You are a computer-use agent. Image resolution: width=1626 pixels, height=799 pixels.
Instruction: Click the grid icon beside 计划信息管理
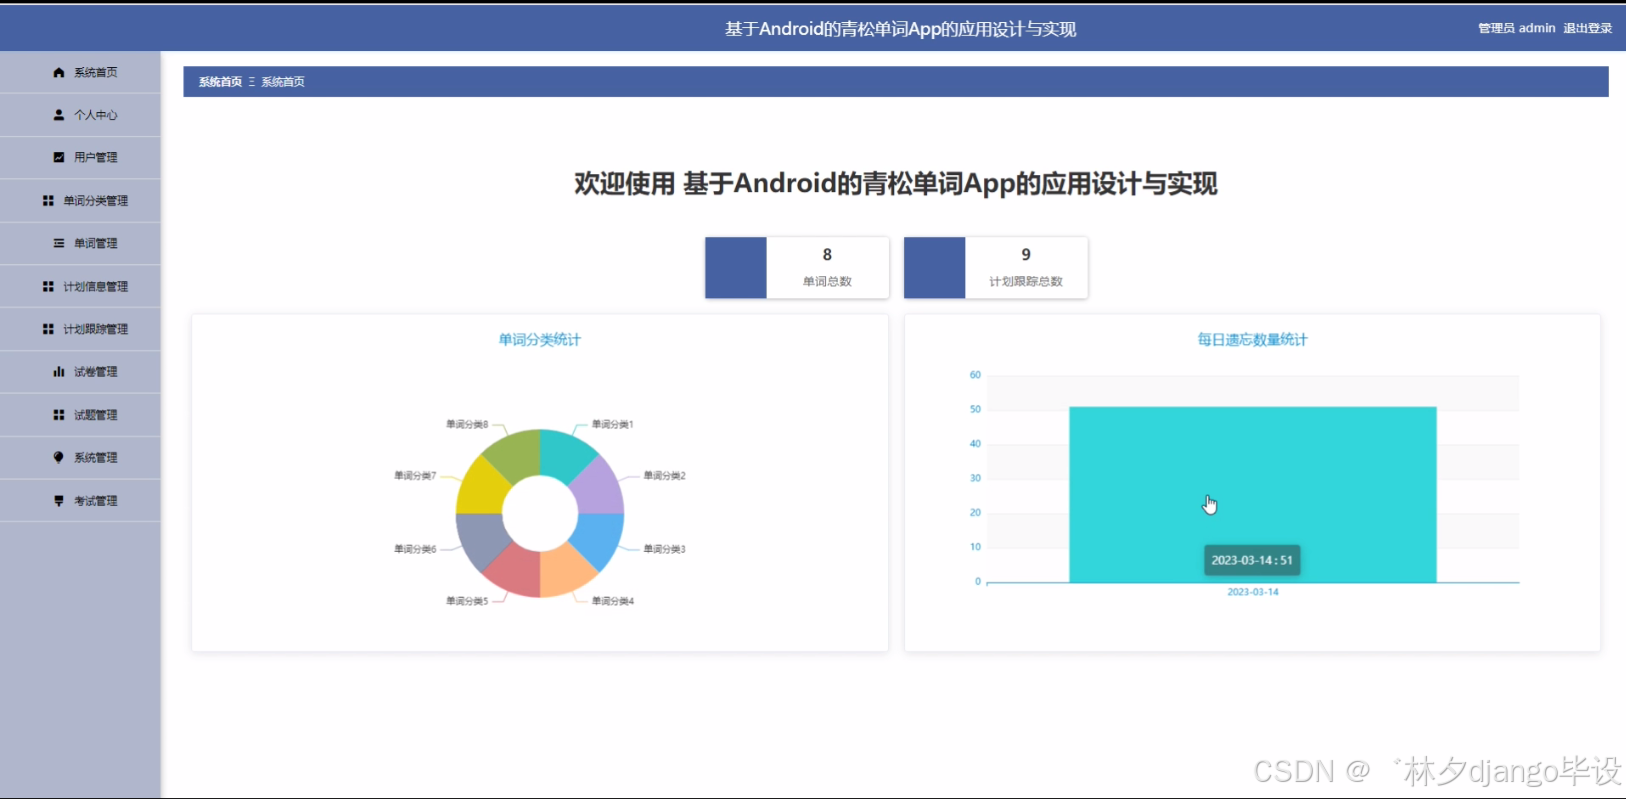pyautogui.click(x=48, y=286)
